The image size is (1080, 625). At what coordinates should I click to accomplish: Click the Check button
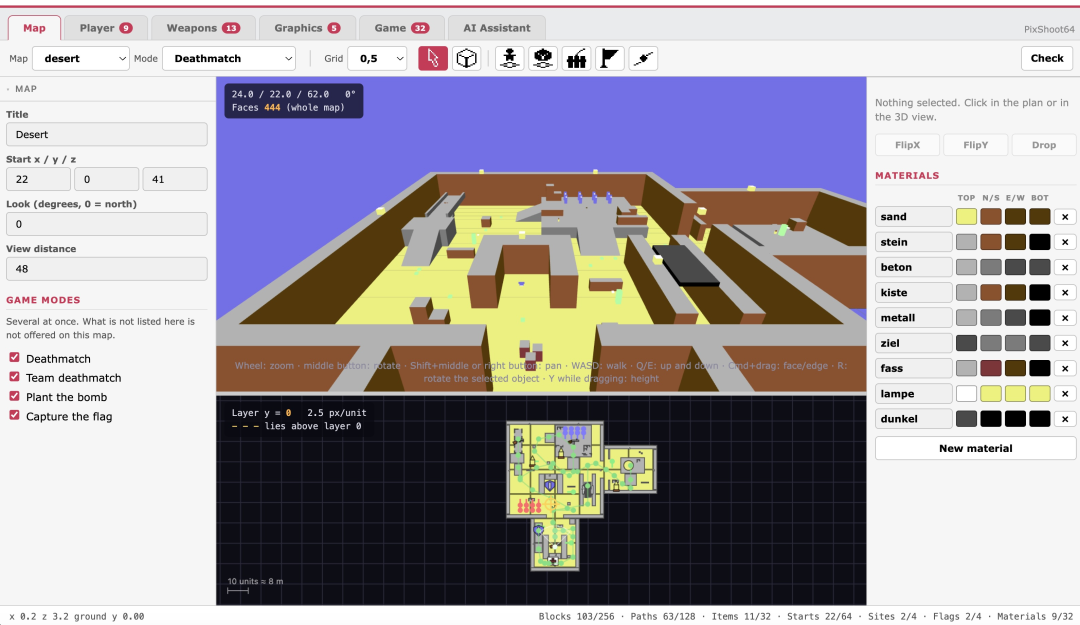[1047, 59]
